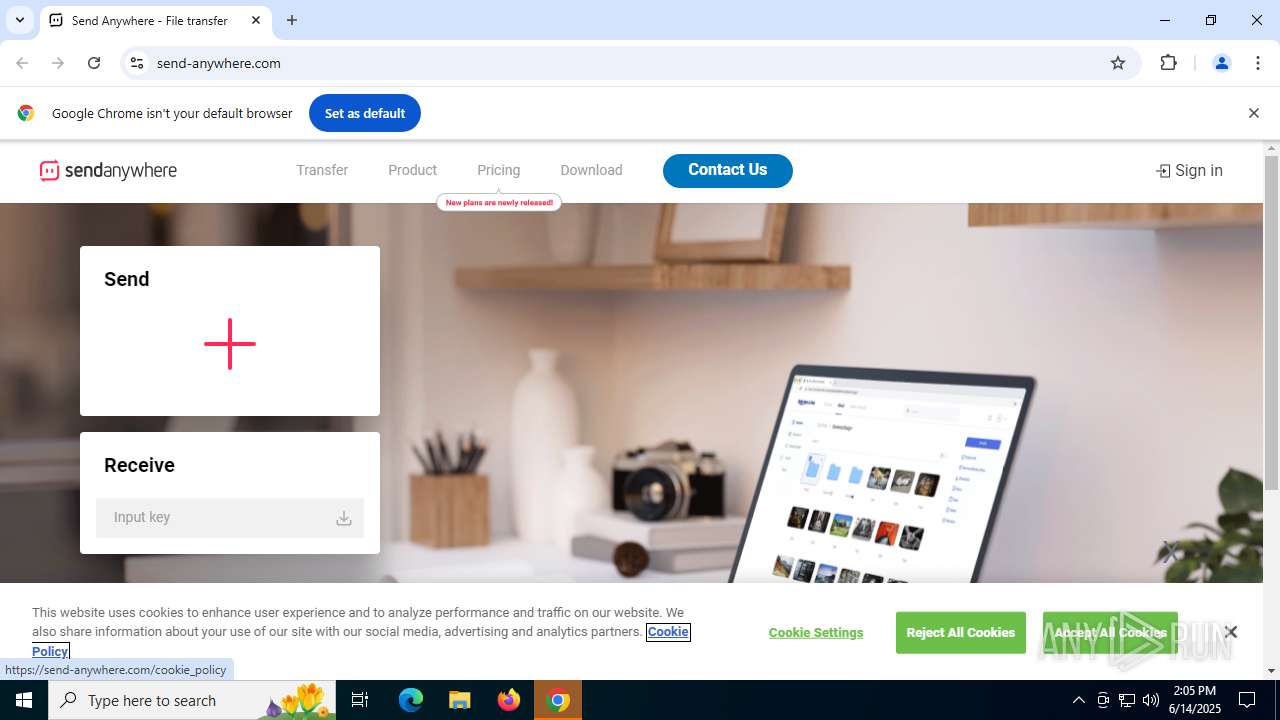This screenshot has width=1280, height=720.
Task: Open the Download menu item
Action: (591, 170)
